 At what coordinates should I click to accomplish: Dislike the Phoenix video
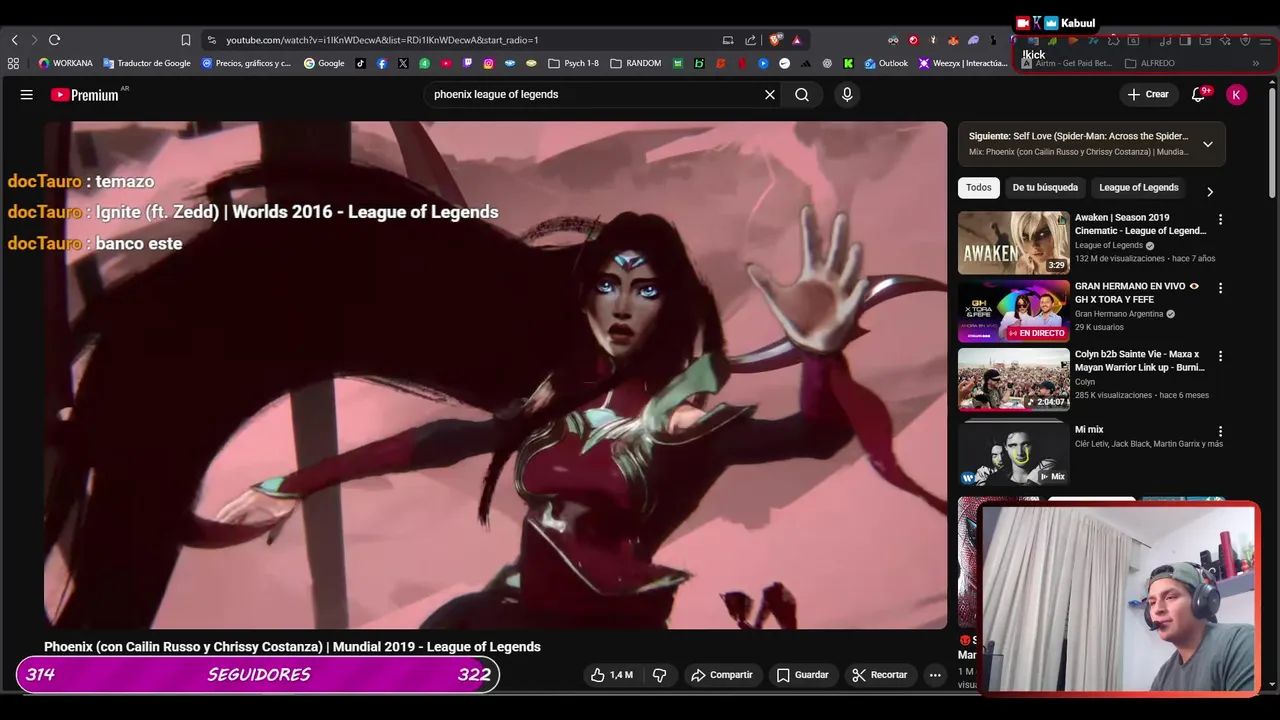pyautogui.click(x=659, y=675)
